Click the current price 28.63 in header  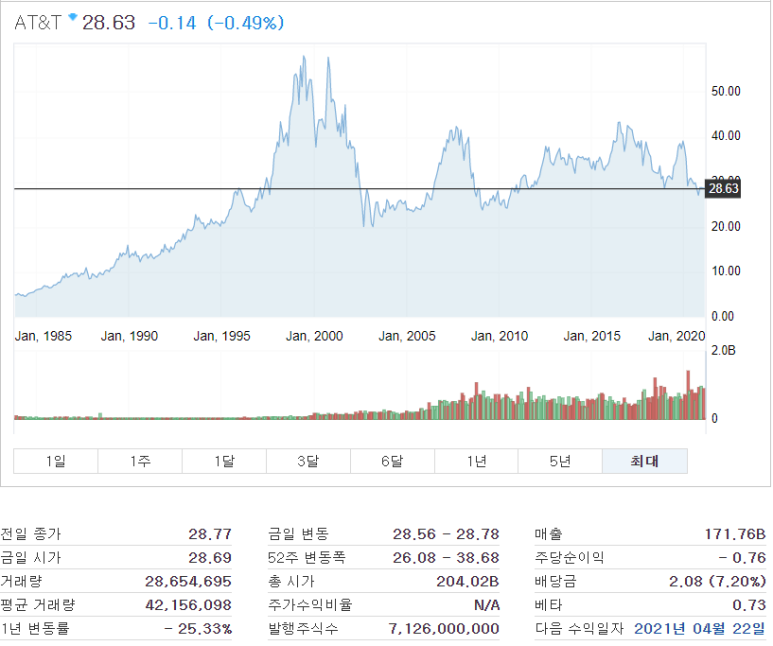coord(108,23)
